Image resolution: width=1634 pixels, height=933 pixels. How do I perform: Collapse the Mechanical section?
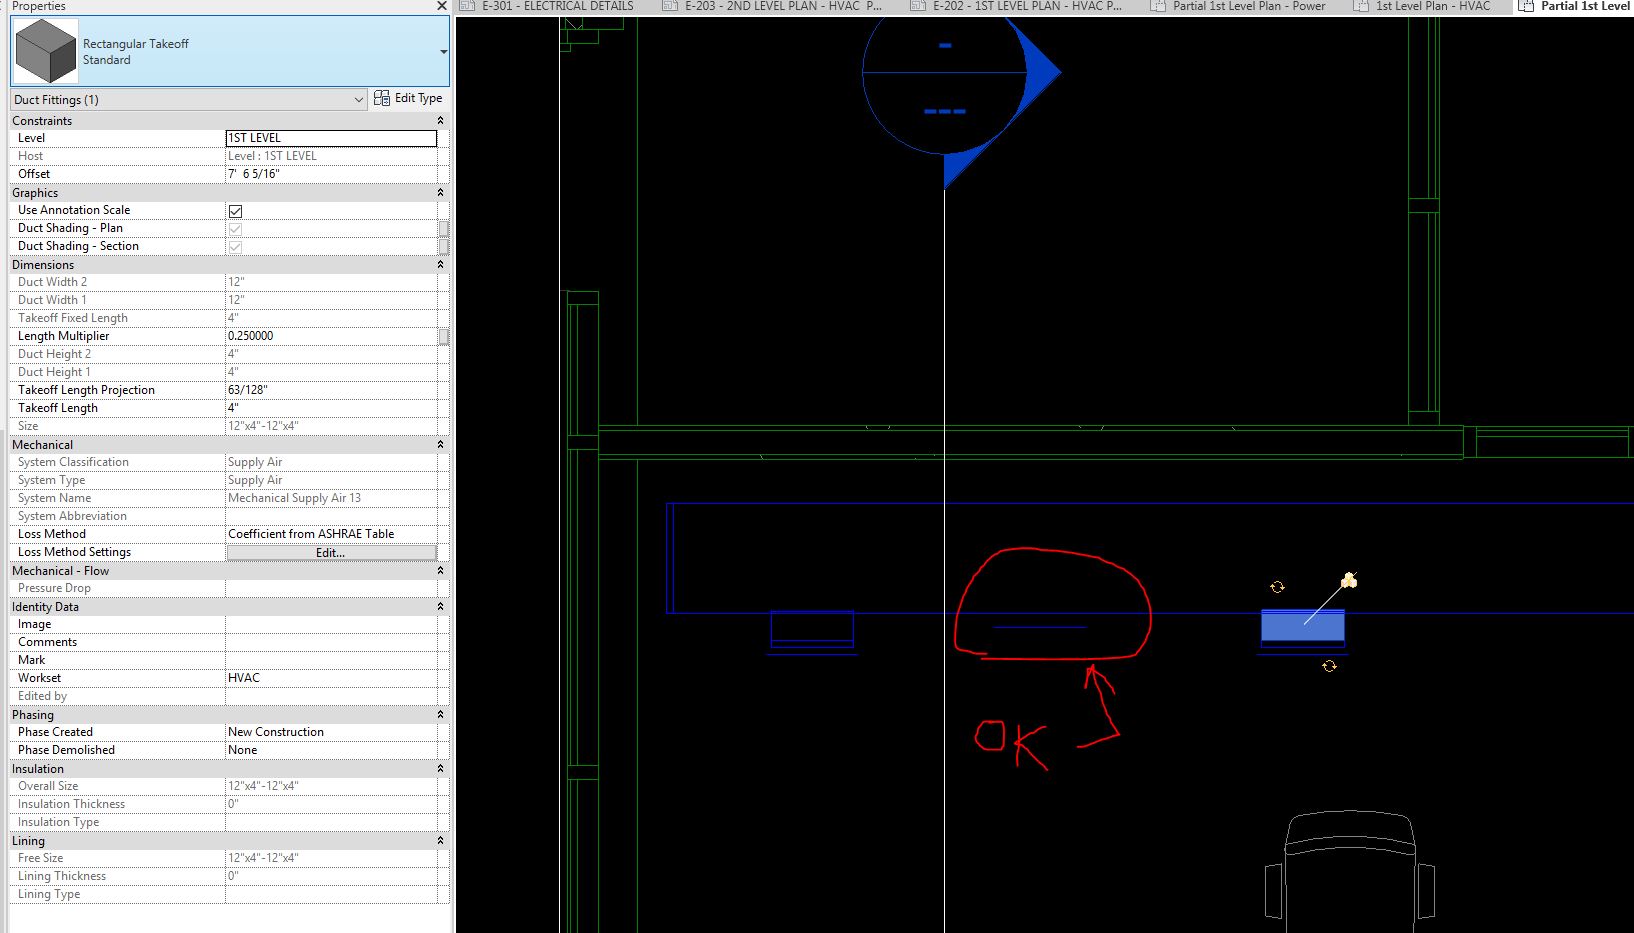coord(440,444)
